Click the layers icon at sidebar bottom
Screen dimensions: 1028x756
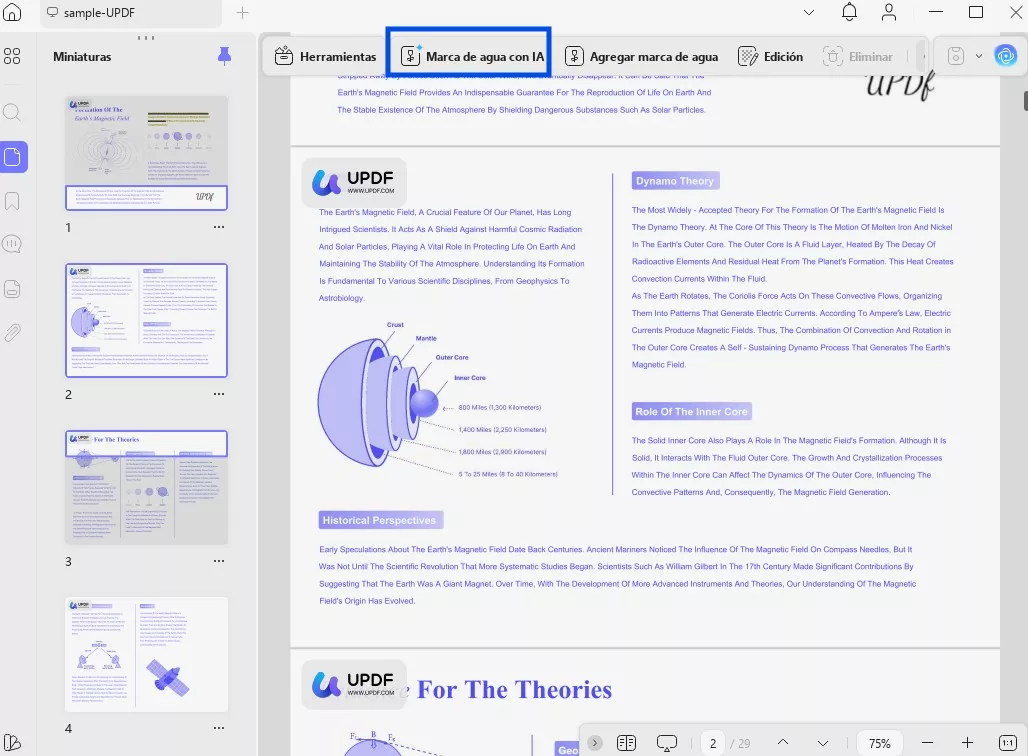pos(12,742)
